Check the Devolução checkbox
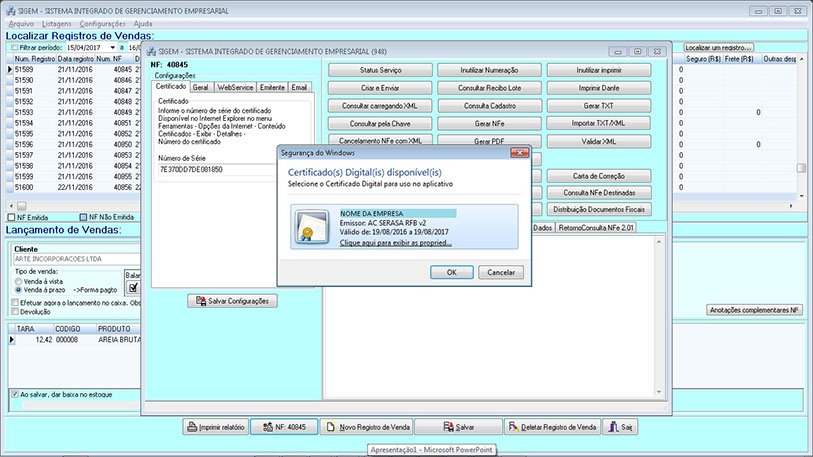Image resolution: width=813 pixels, height=457 pixels. click(x=14, y=311)
